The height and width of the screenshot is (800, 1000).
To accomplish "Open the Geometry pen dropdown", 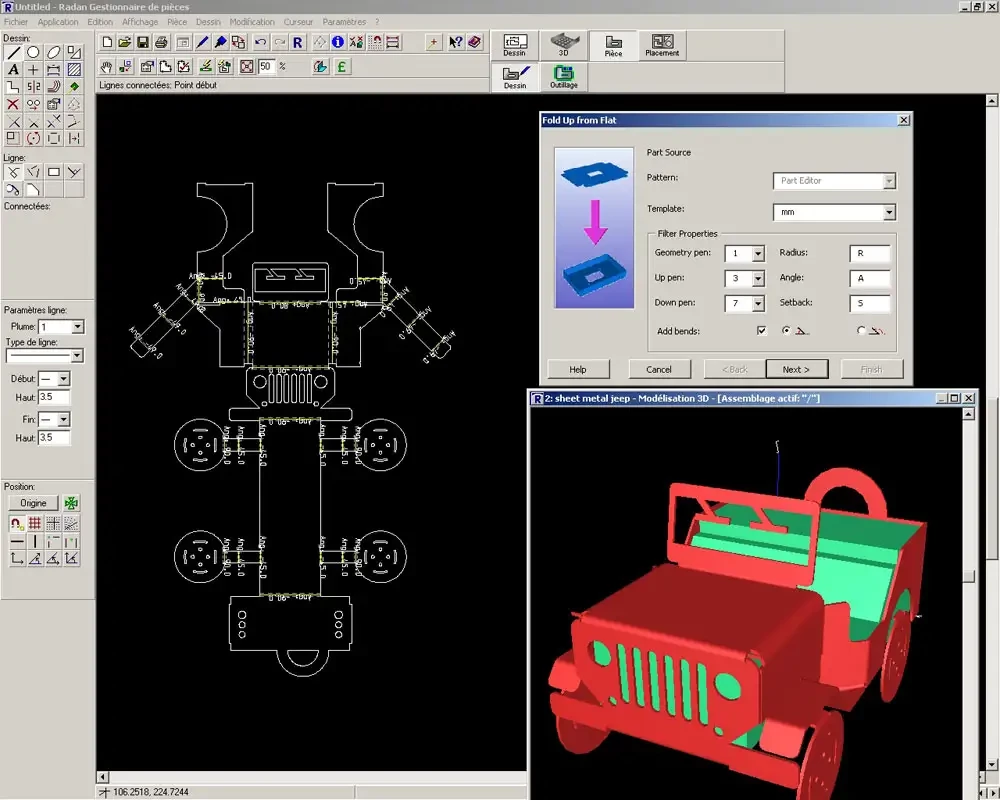I will coord(758,253).
